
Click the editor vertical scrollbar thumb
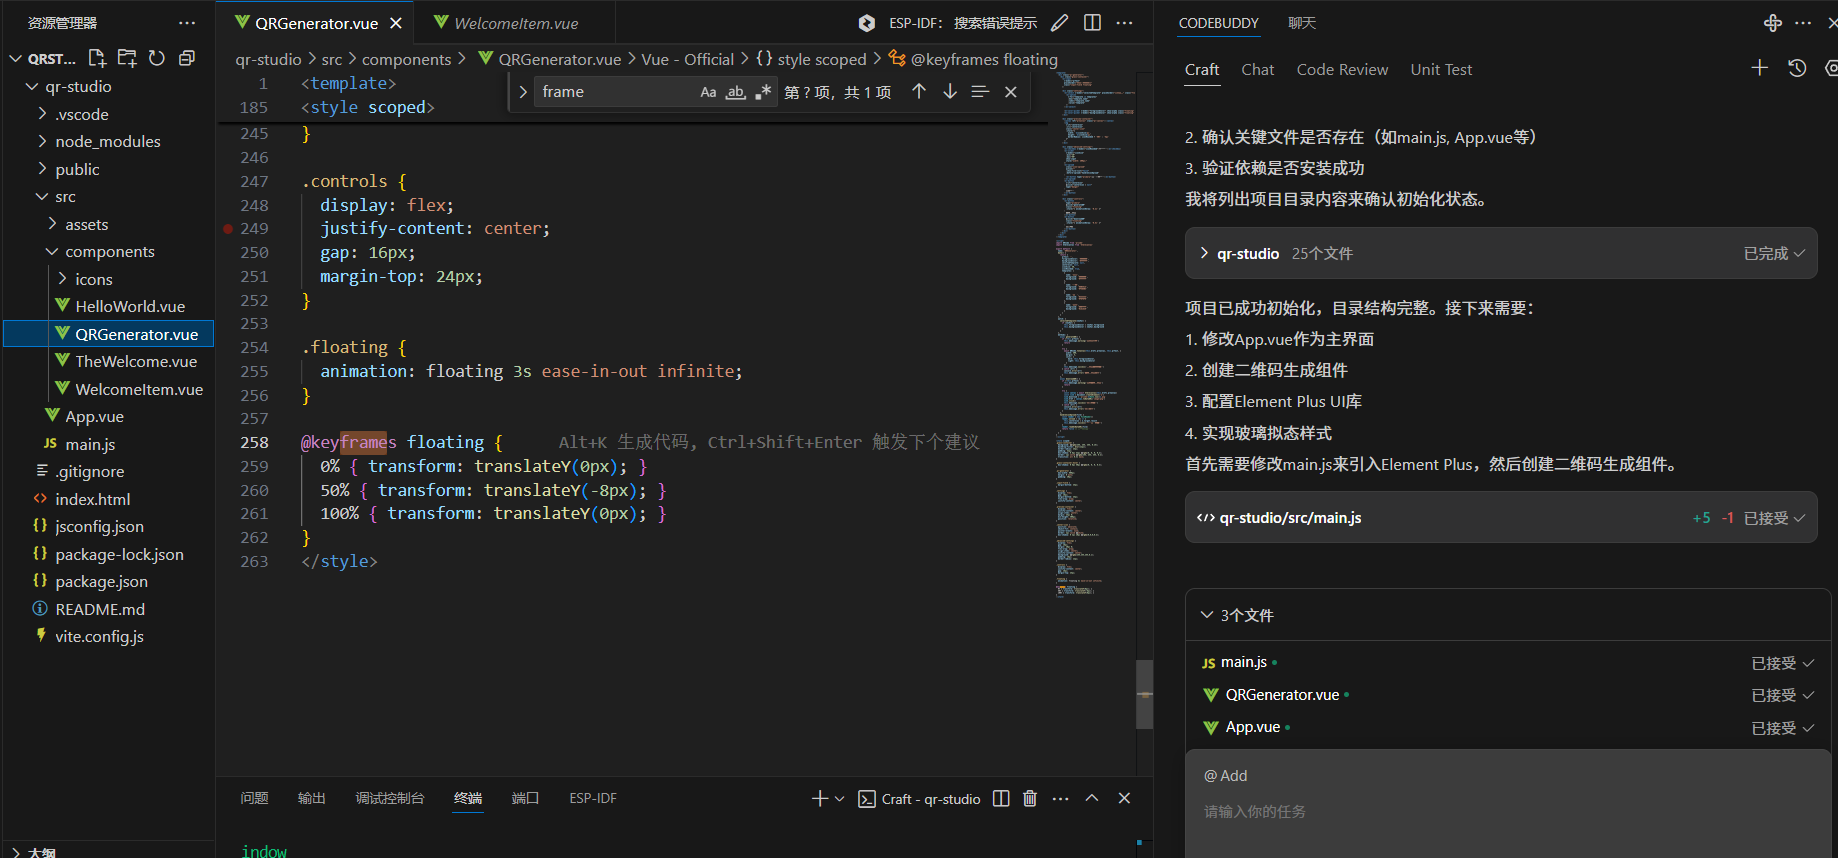1144,694
